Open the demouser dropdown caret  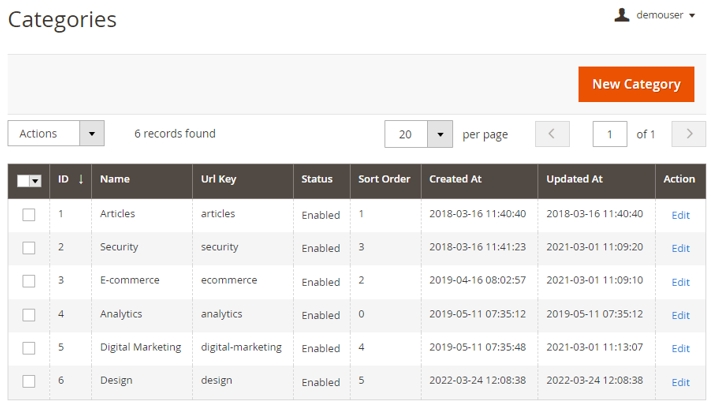coord(692,15)
